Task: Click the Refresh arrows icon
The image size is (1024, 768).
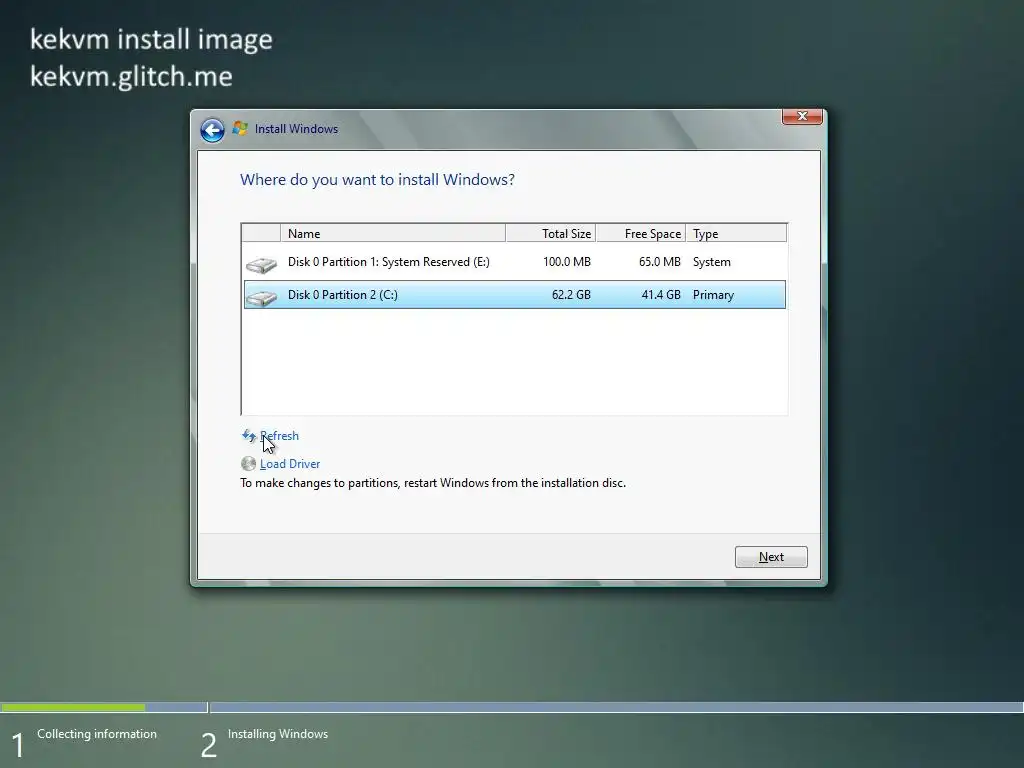Action: tap(249, 436)
